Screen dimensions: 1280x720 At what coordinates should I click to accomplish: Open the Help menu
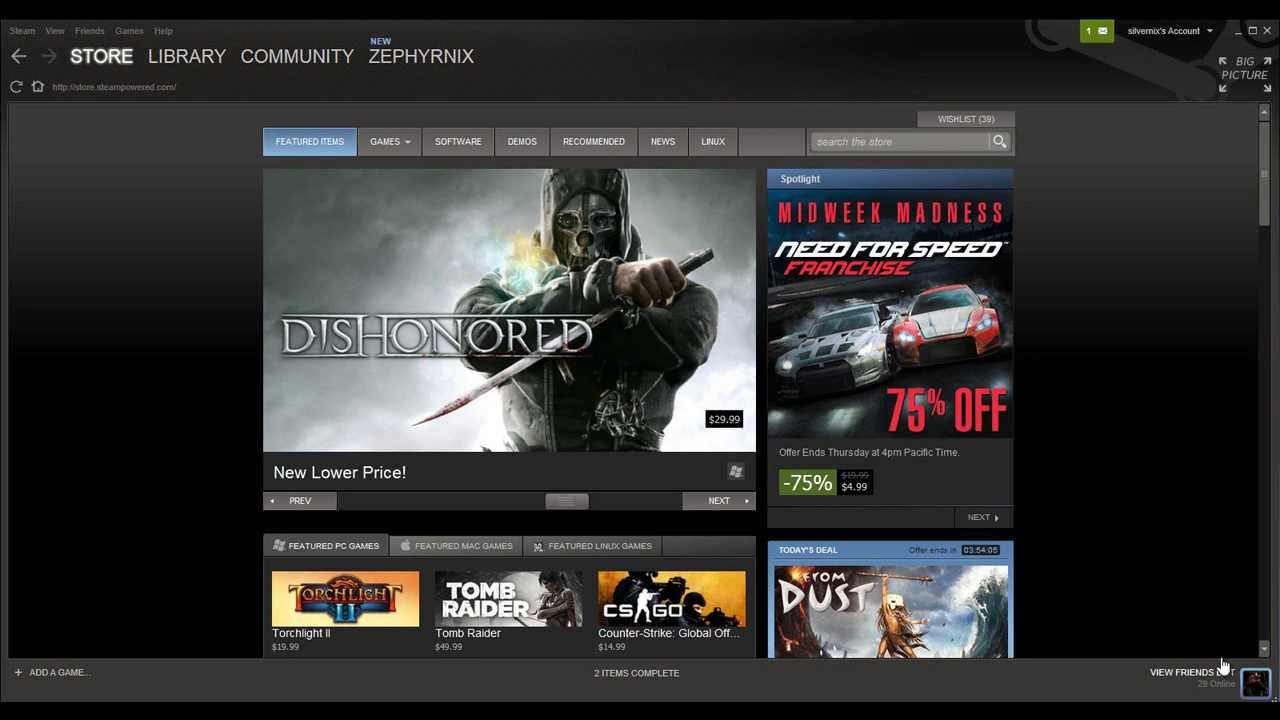pos(163,31)
